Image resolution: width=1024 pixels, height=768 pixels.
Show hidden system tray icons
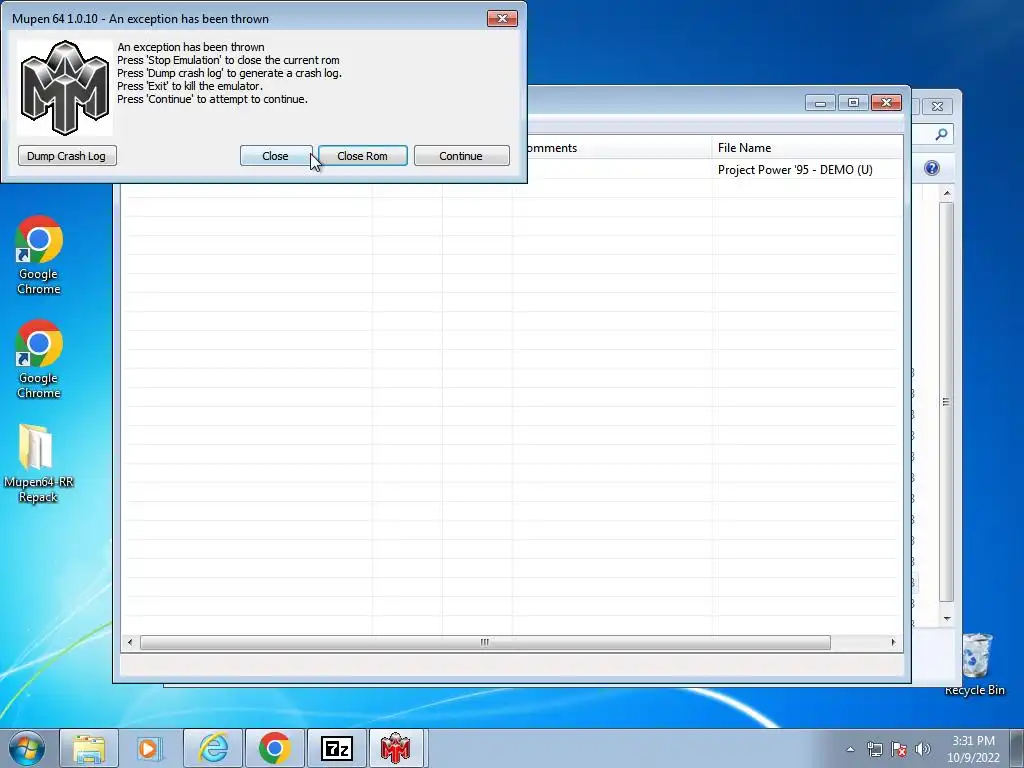(x=850, y=749)
